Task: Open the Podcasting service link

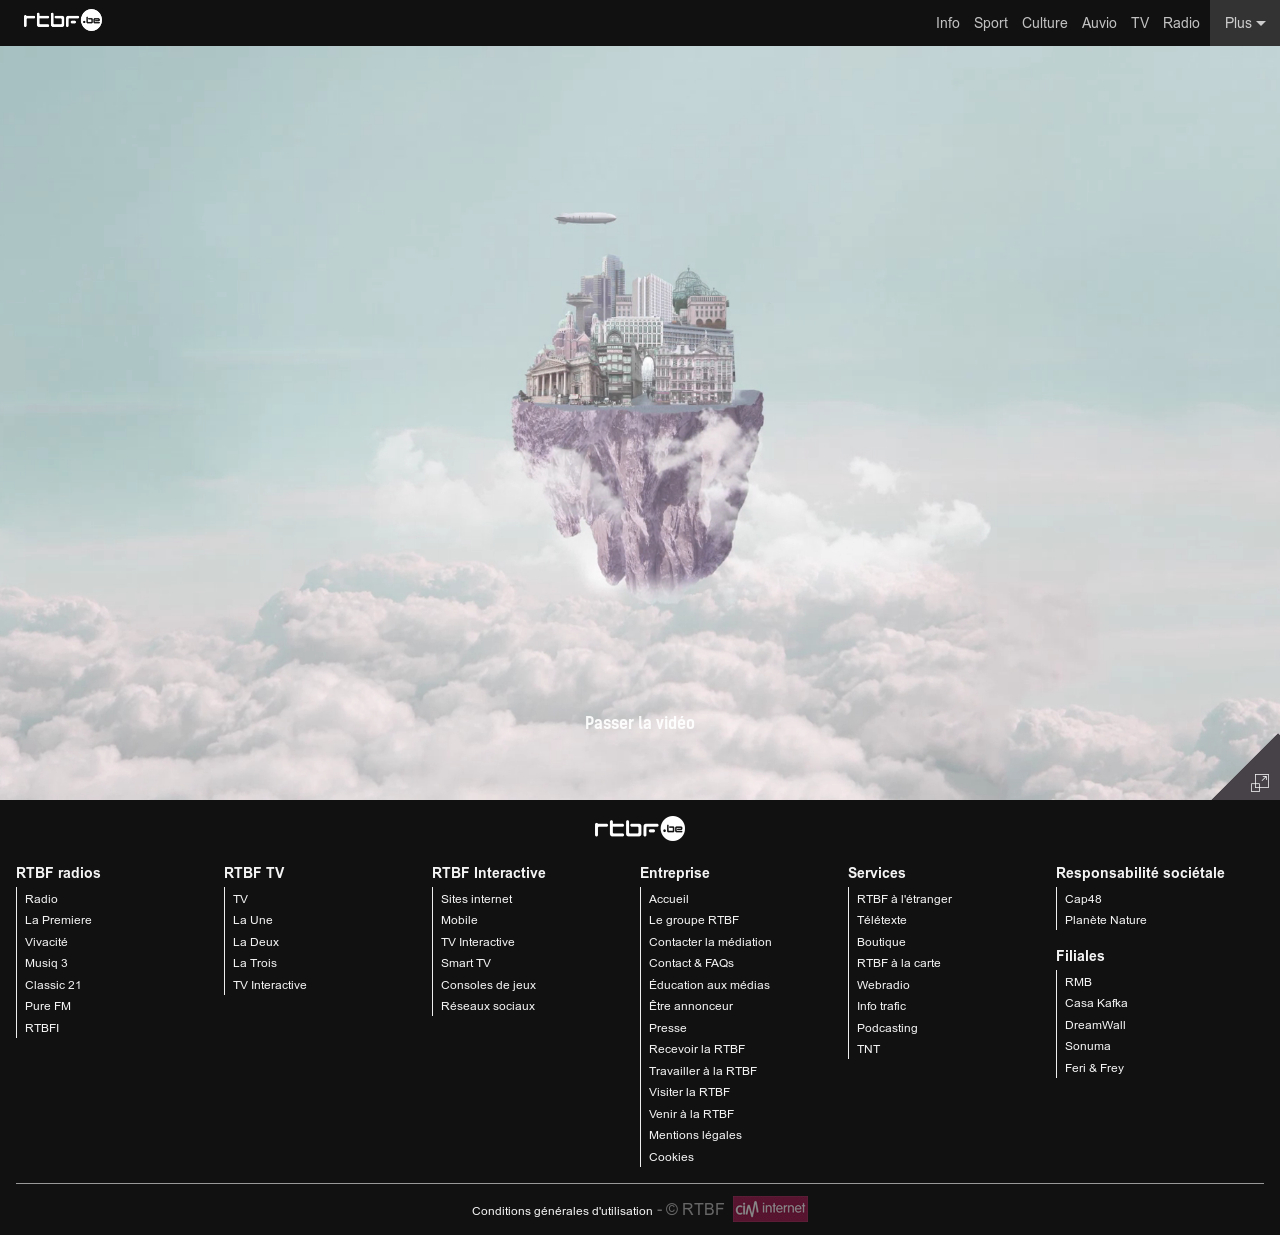Action: [886, 1028]
